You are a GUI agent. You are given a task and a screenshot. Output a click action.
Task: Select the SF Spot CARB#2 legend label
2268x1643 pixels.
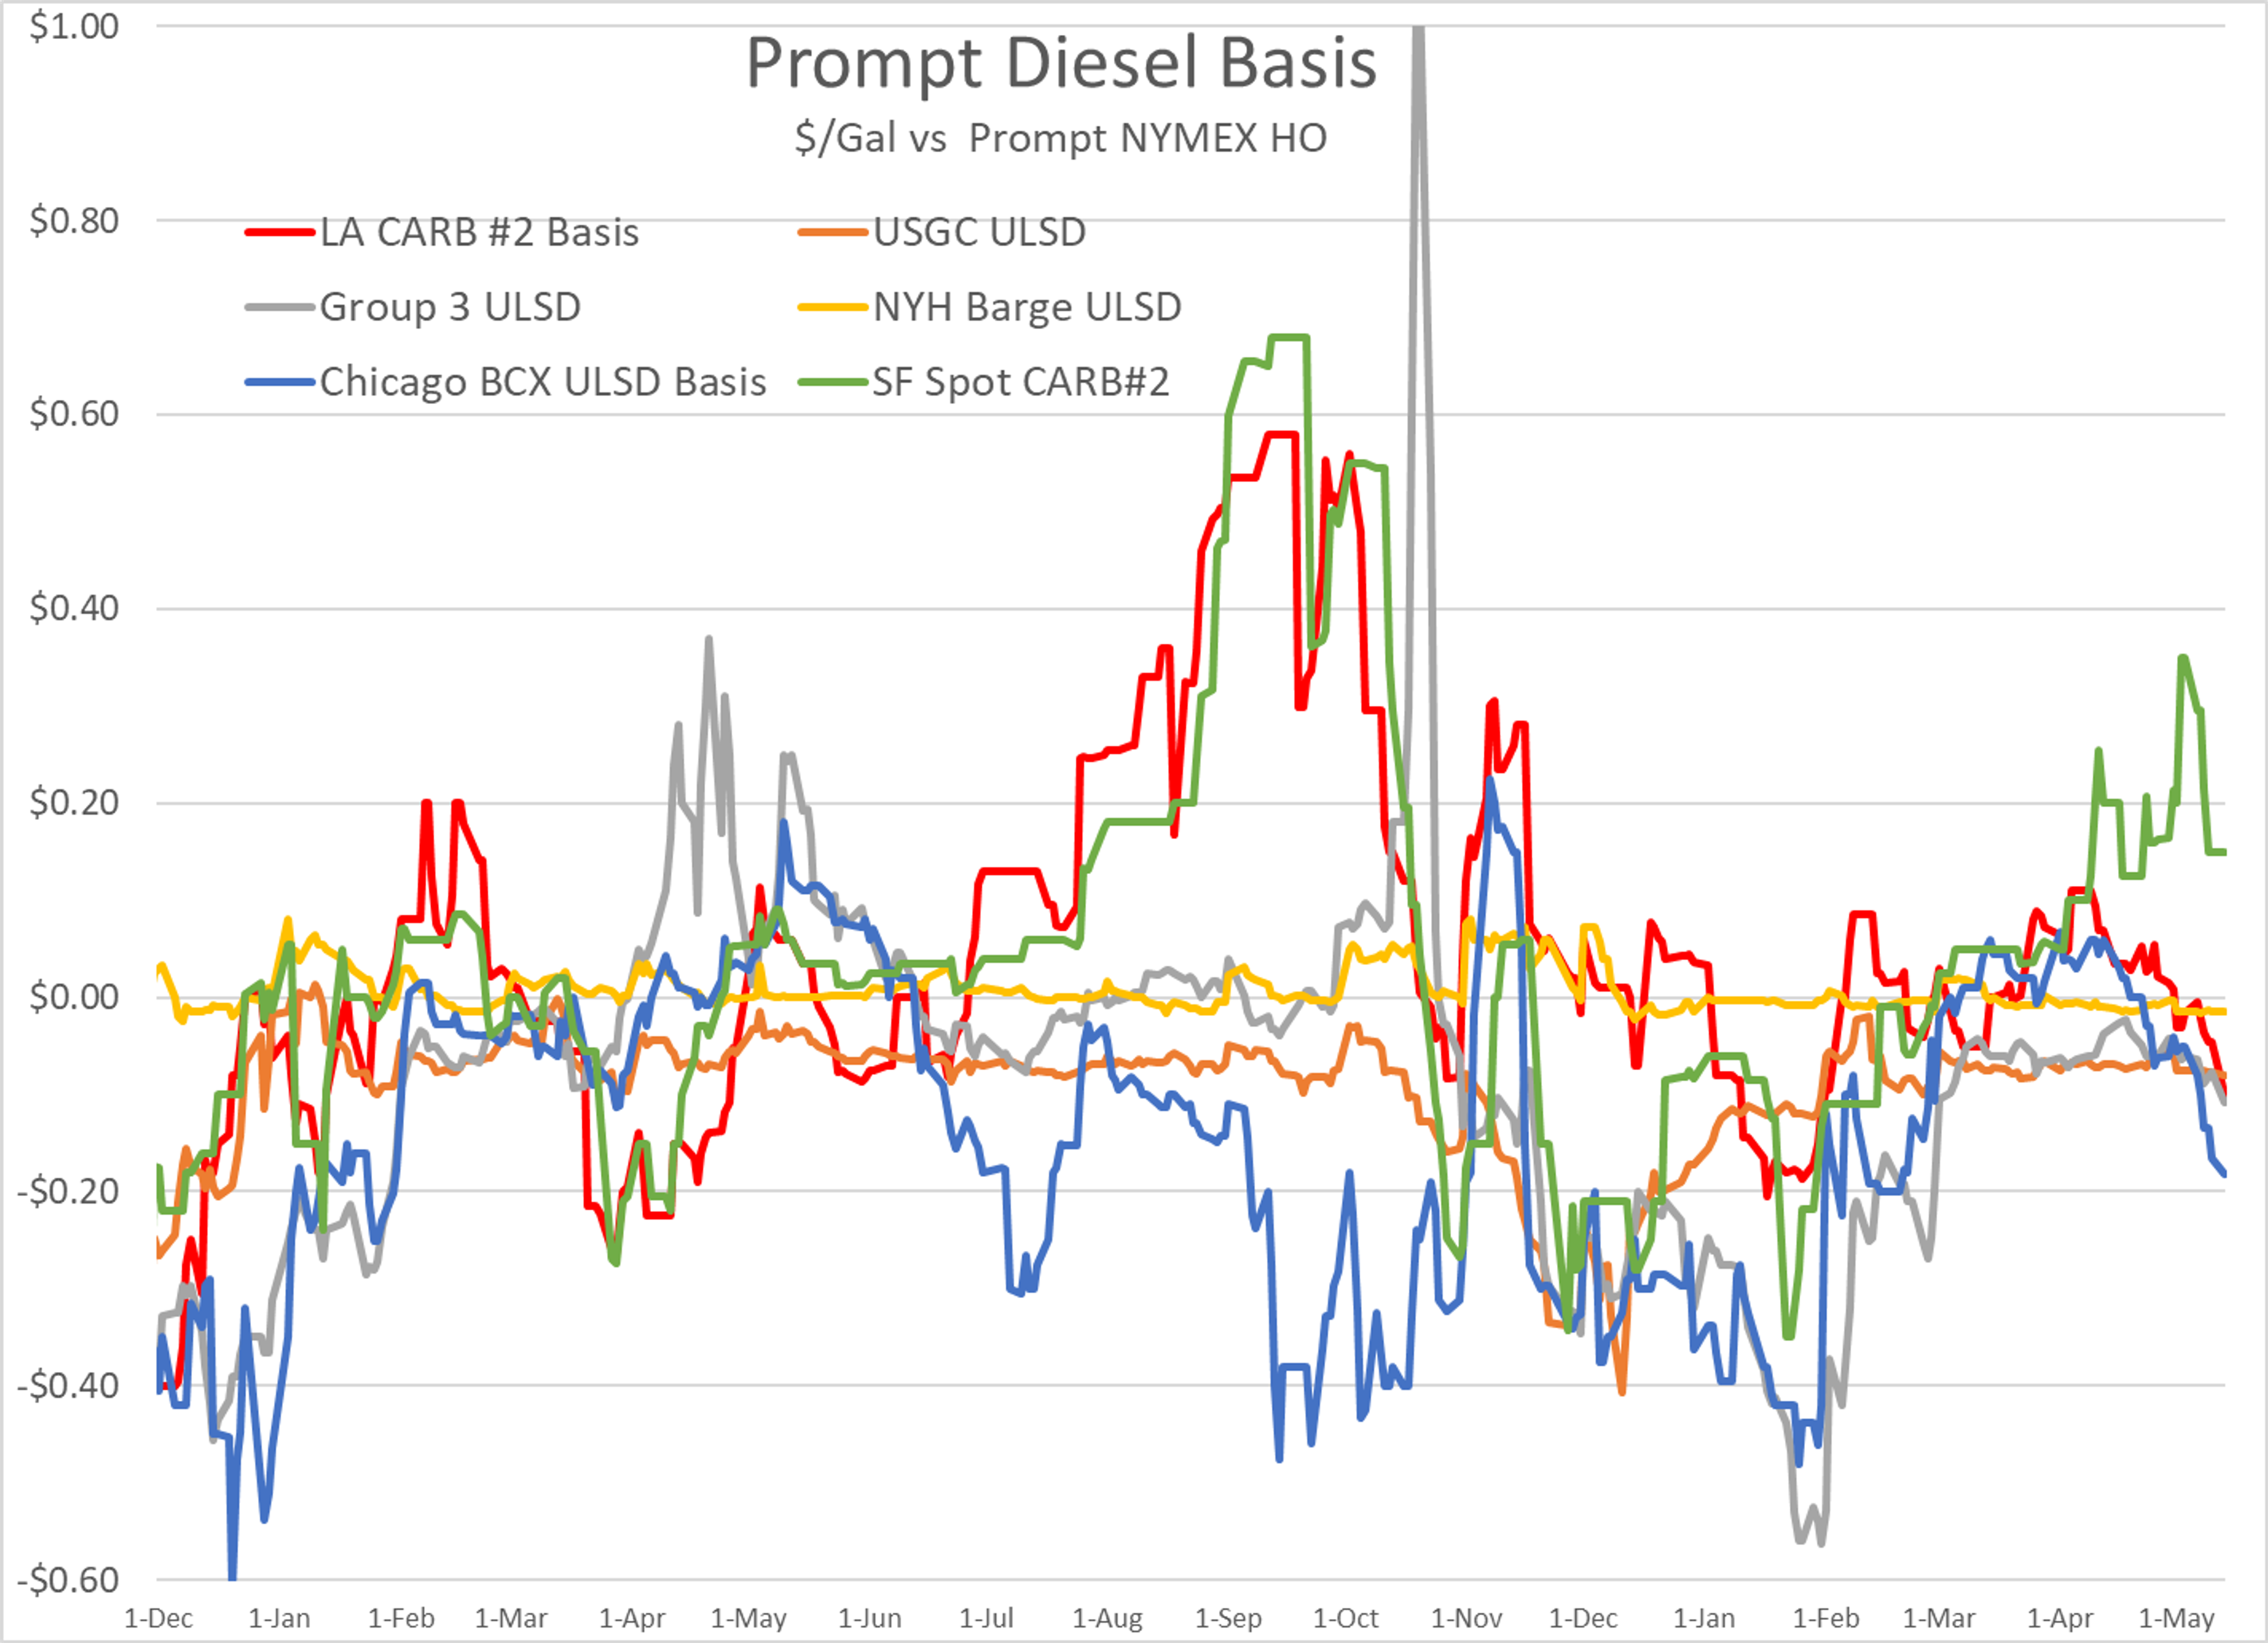(1020, 382)
